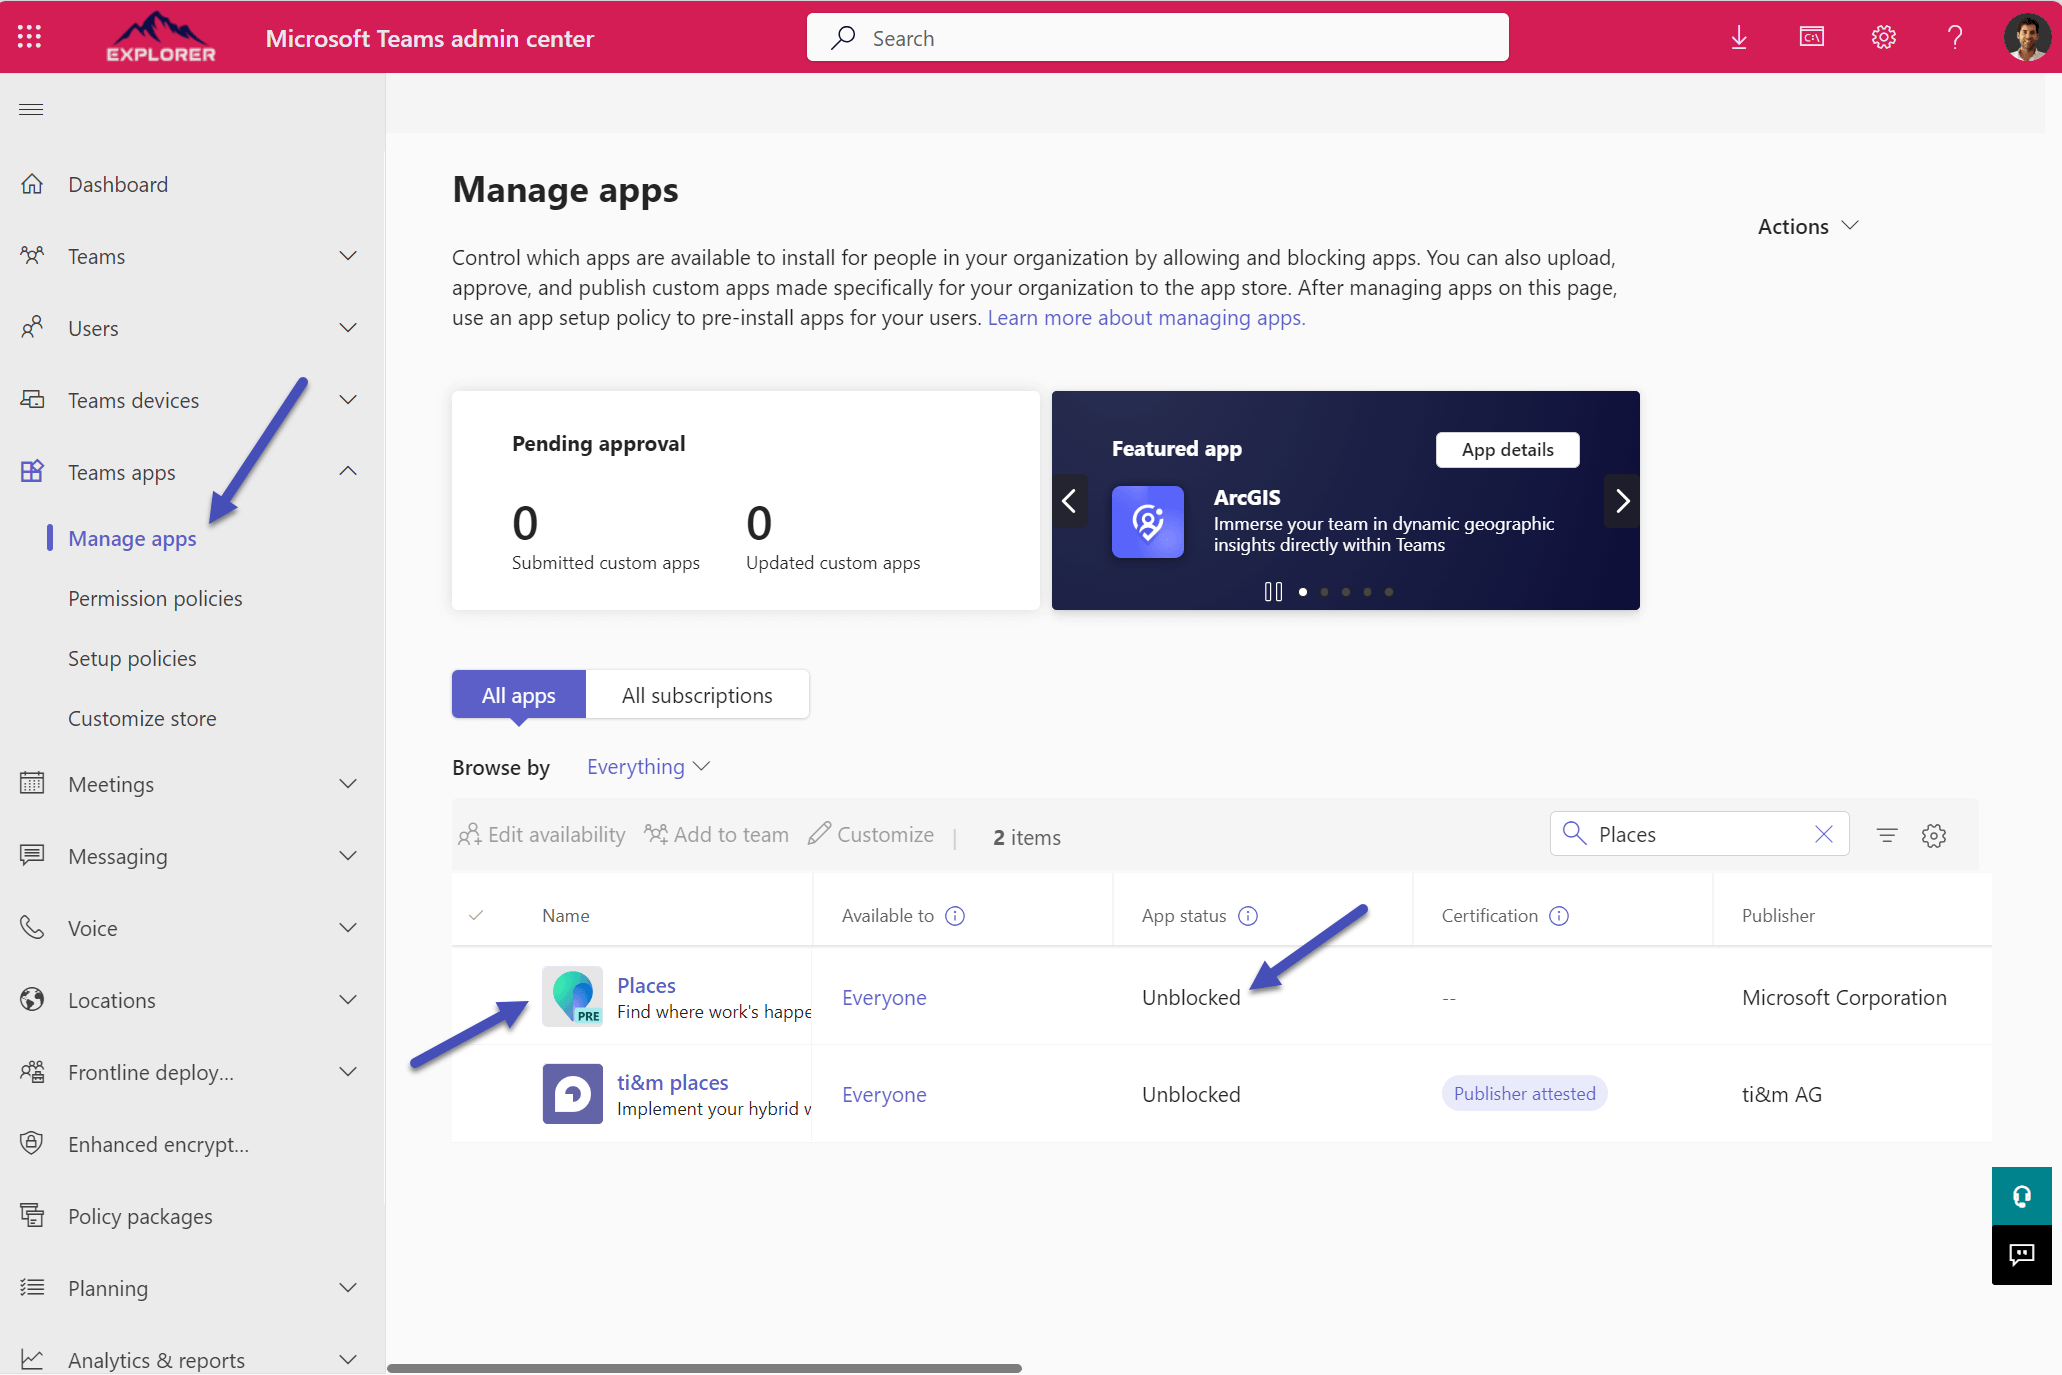2062x1375 pixels.
Task: Click the feedback chat icon button
Action: tap(2021, 1254)
